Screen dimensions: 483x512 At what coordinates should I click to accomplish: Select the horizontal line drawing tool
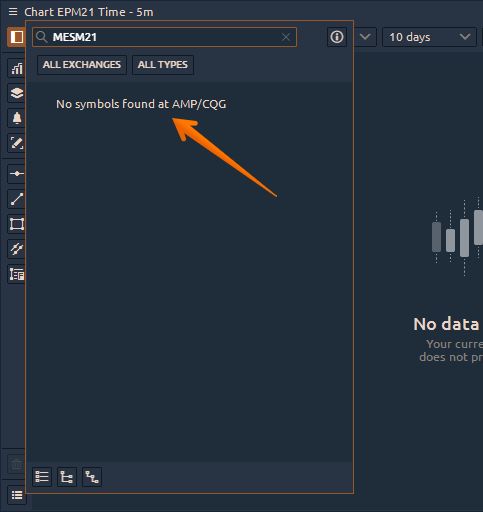[x=17, y=174]
